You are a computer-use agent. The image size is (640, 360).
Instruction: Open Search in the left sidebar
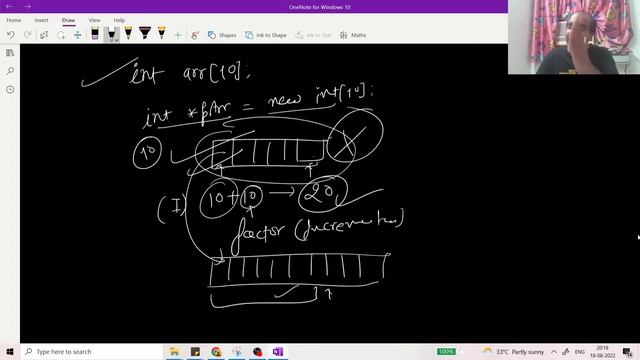coord(10,71)
